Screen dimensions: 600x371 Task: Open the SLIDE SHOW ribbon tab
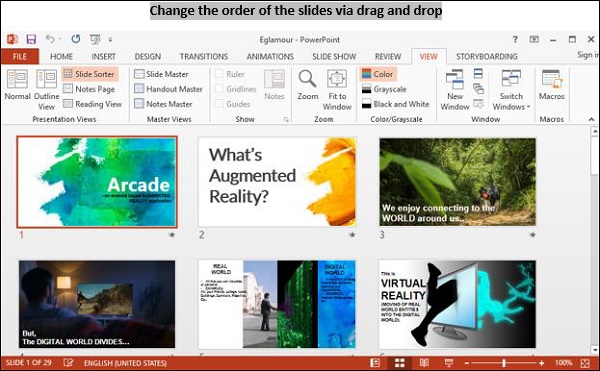click(334, 57)
